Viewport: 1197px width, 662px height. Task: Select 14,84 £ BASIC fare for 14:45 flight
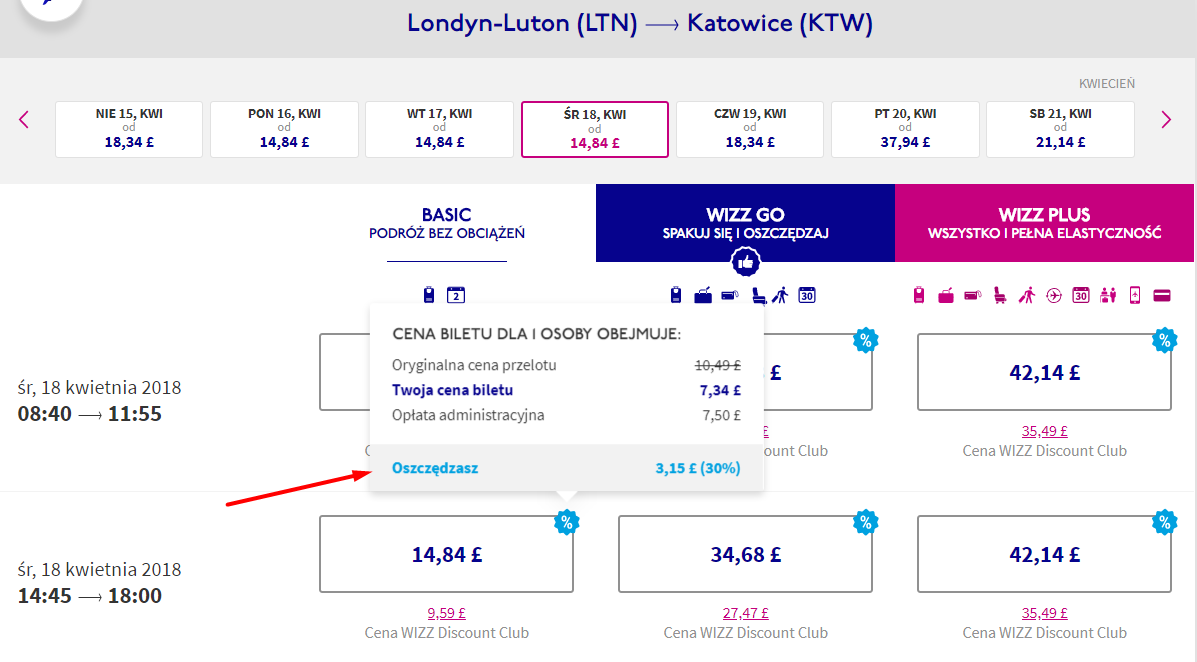coord(447,554)
